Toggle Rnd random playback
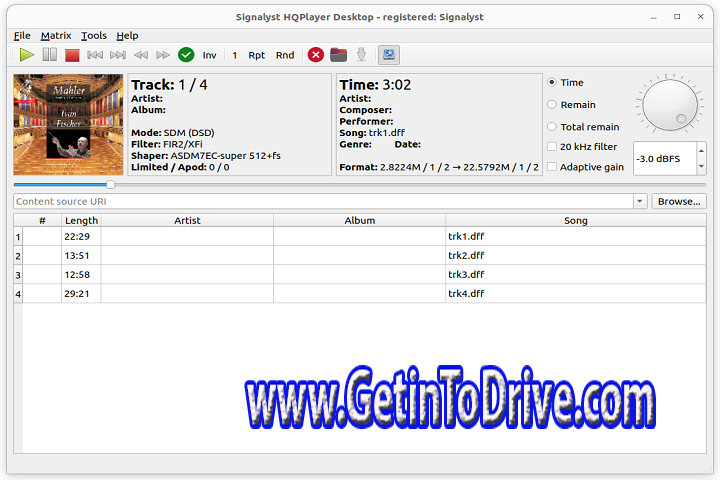The image size is (720, 480). tap(285, 56)
